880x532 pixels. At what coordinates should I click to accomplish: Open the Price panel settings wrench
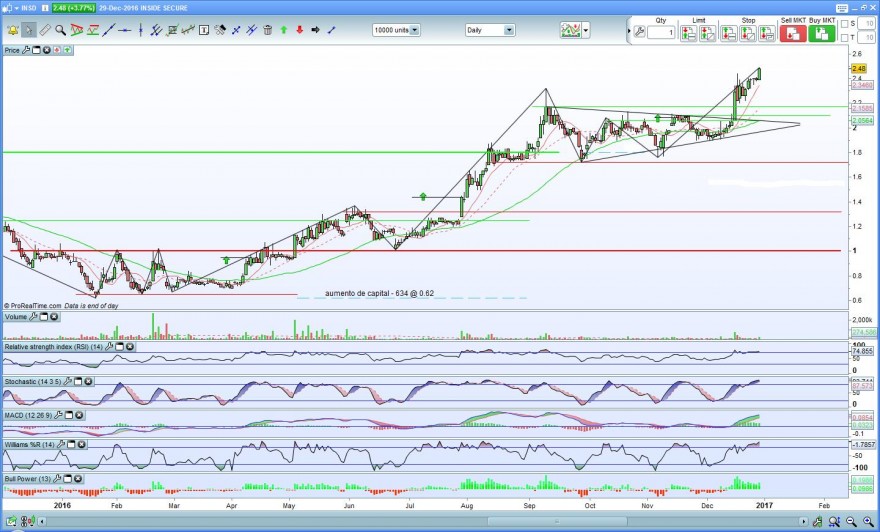point(25,50)
